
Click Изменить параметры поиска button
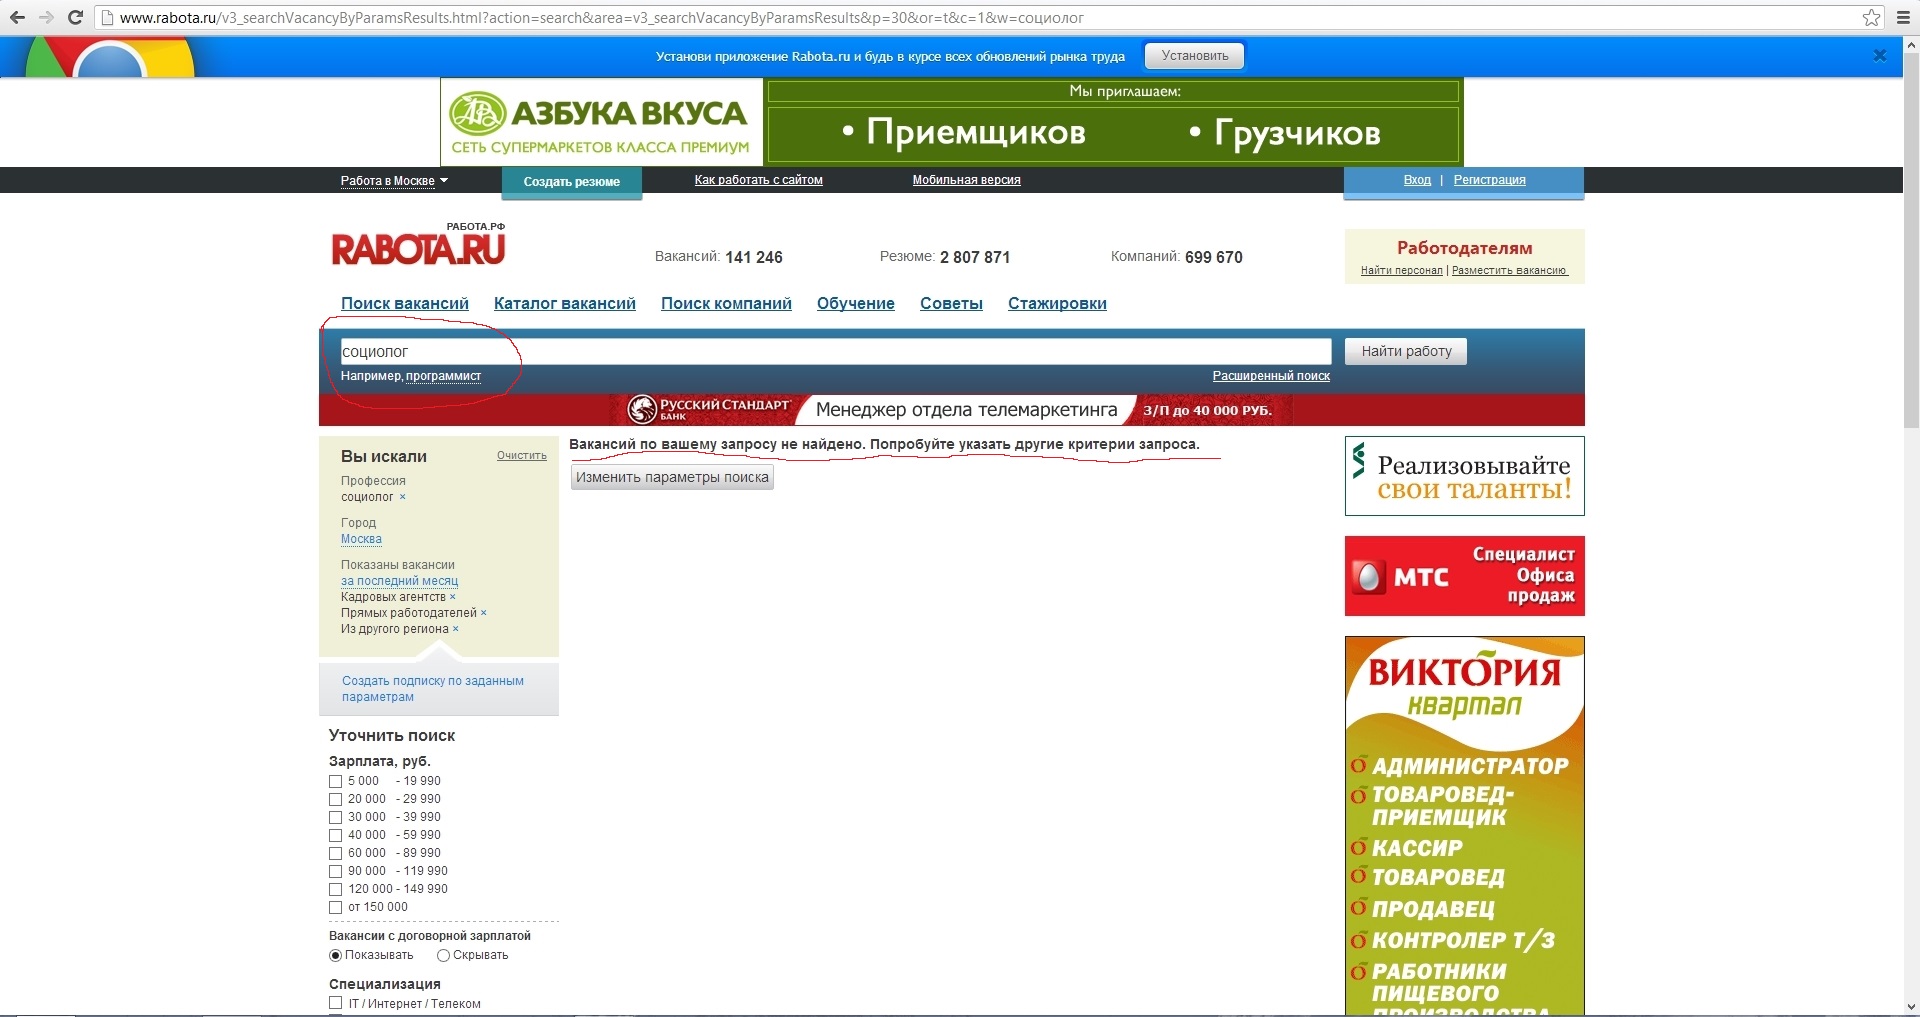click(672, 477)
